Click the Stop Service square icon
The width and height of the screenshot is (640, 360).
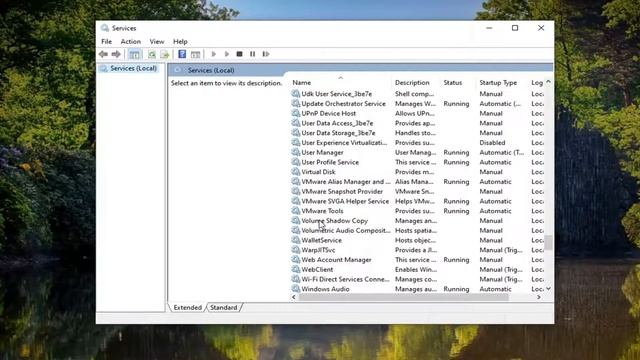[240, 54]
